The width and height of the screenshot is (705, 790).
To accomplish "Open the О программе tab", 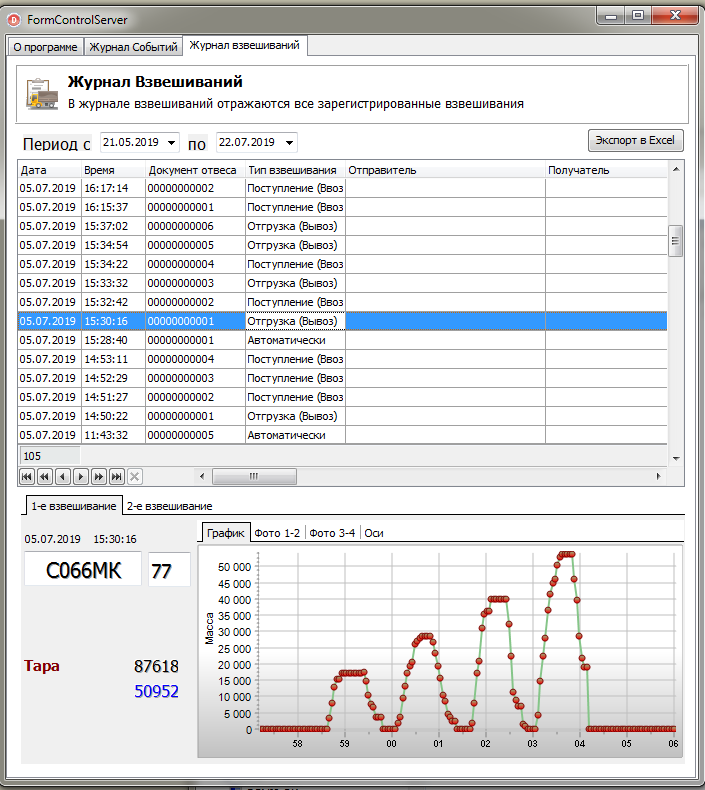I will (46, 47).
